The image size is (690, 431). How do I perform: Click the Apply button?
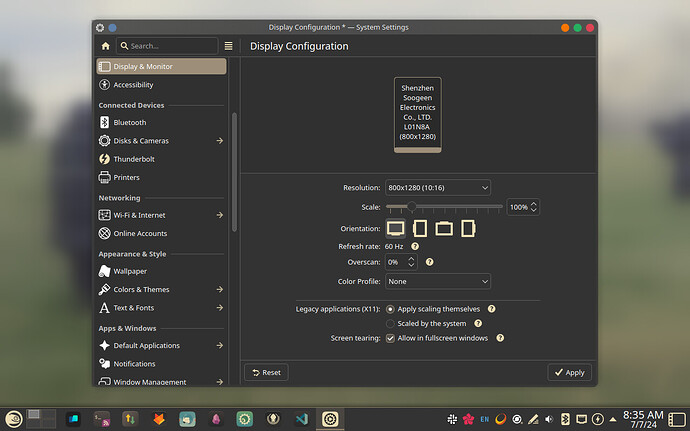569,372
